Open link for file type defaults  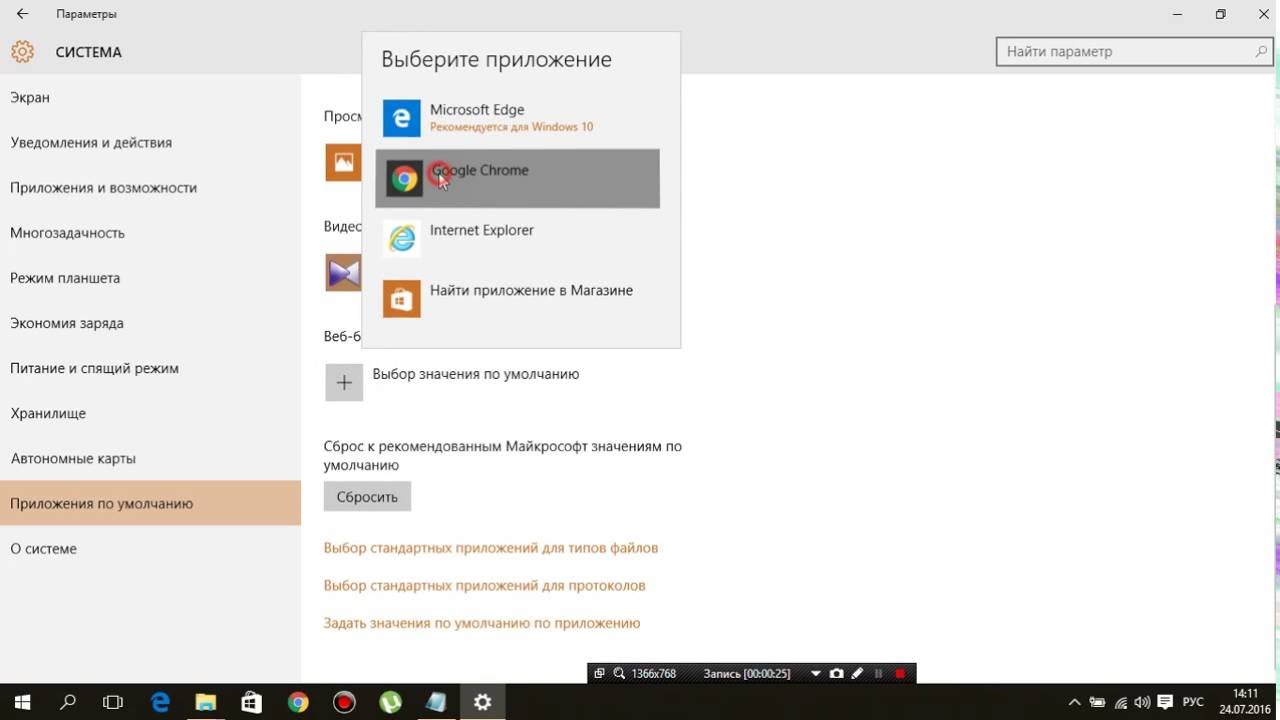pos(491,548)
